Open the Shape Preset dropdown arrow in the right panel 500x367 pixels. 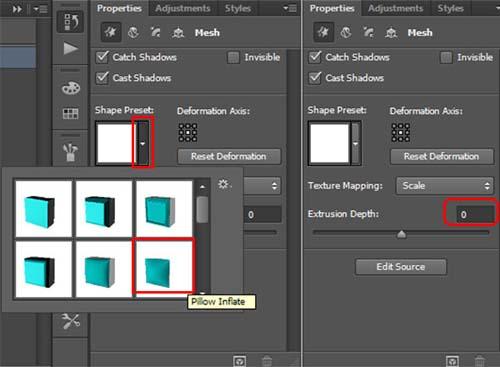click(x=356, y=143)
